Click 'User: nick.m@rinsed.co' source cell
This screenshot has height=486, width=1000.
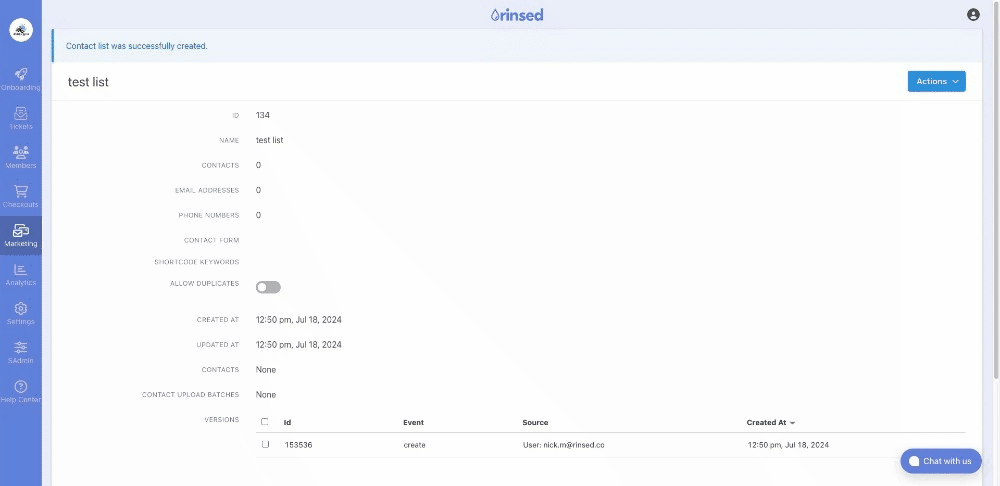click(x=563, y=445)
